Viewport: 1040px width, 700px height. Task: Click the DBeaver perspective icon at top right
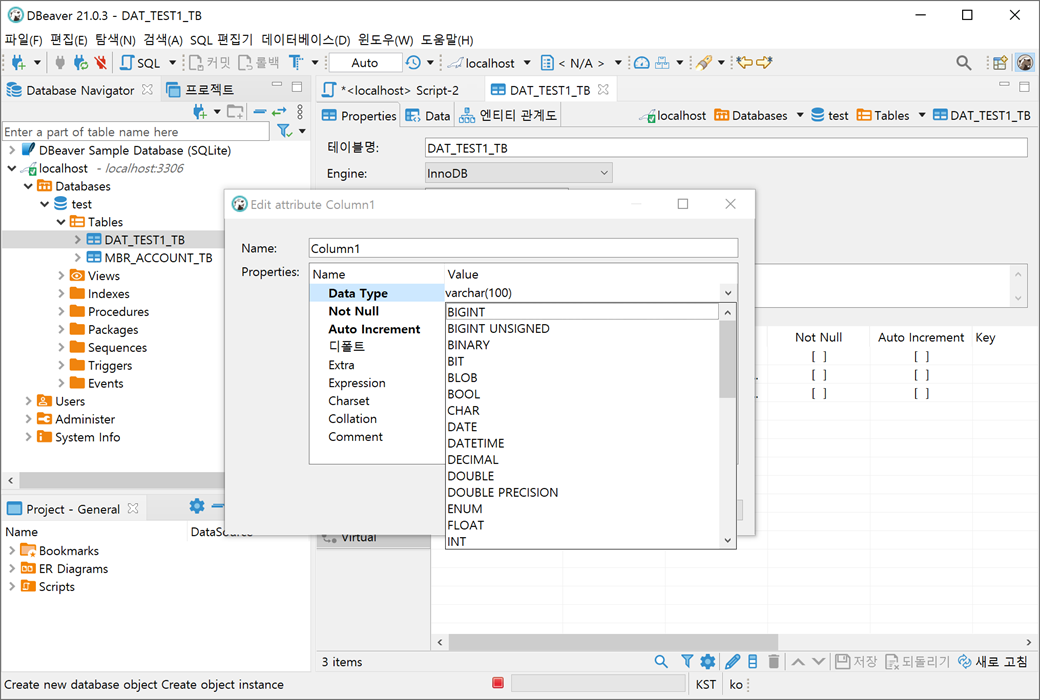click(x=1025, y=62)
